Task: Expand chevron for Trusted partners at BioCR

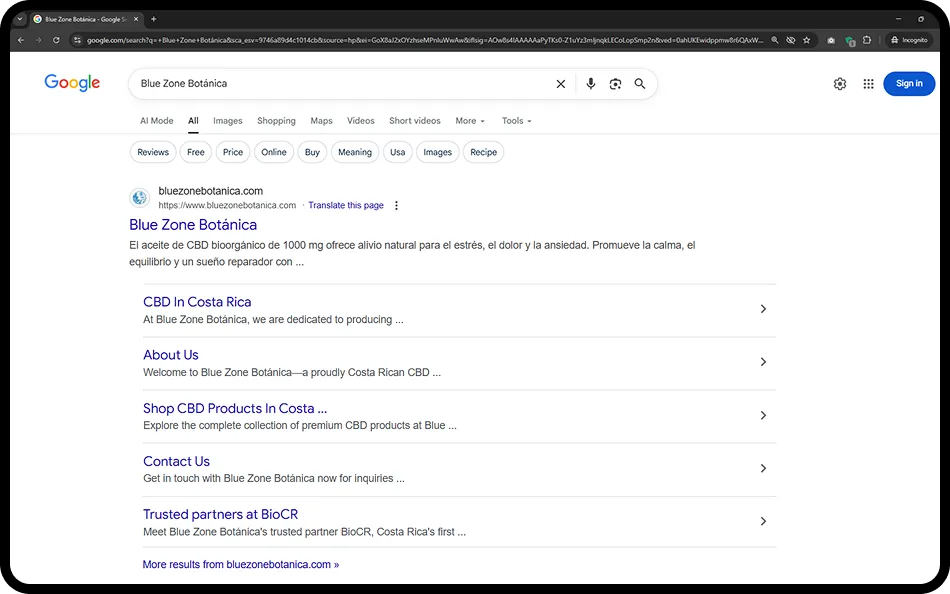Action: coord(763,521)
